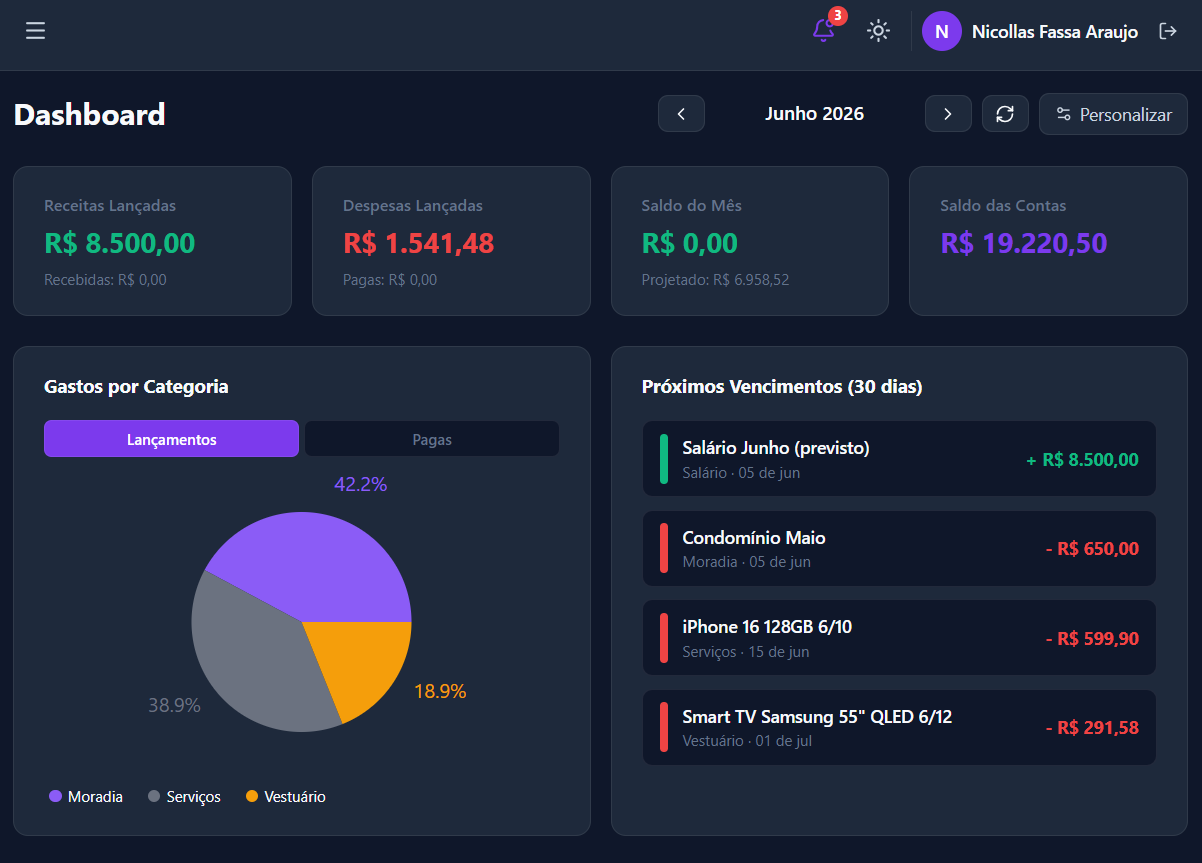Open Smart TV Samsung 55" QLED entry
This screenshot has height=863, width=1202.
(899, 728)
